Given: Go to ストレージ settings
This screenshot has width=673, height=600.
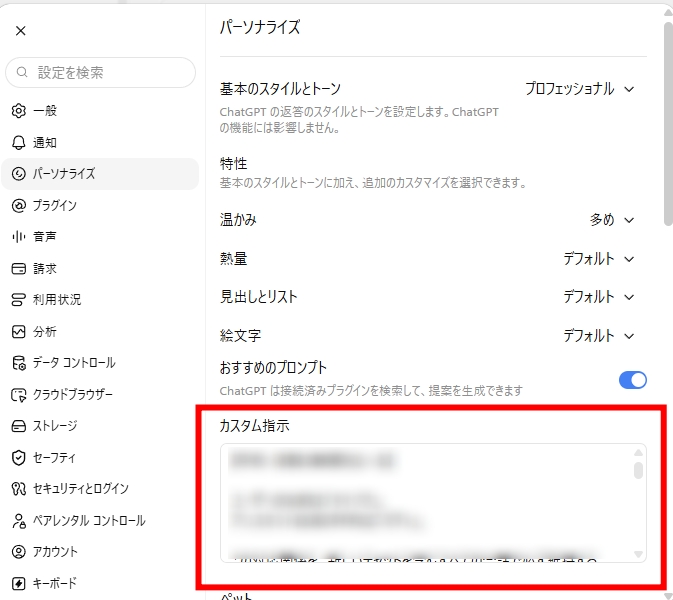Looking at the screenshot, I should click(100, 426).
